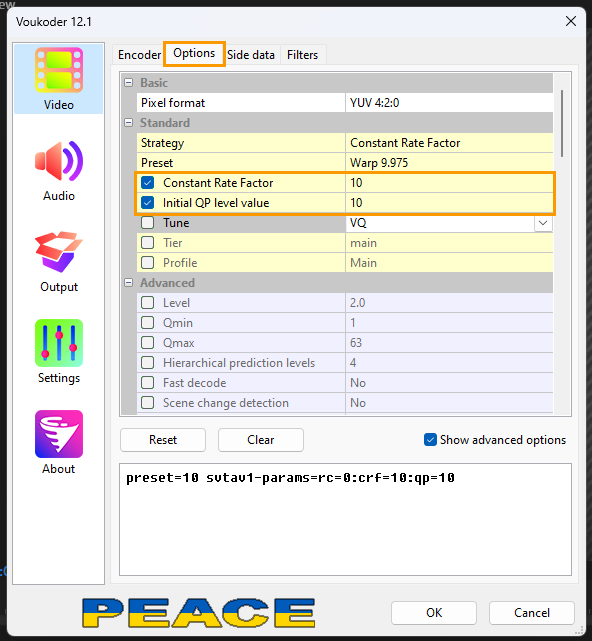The image size is (592, 641).
Task: Click the Reset button
Action: coord(163,440)
